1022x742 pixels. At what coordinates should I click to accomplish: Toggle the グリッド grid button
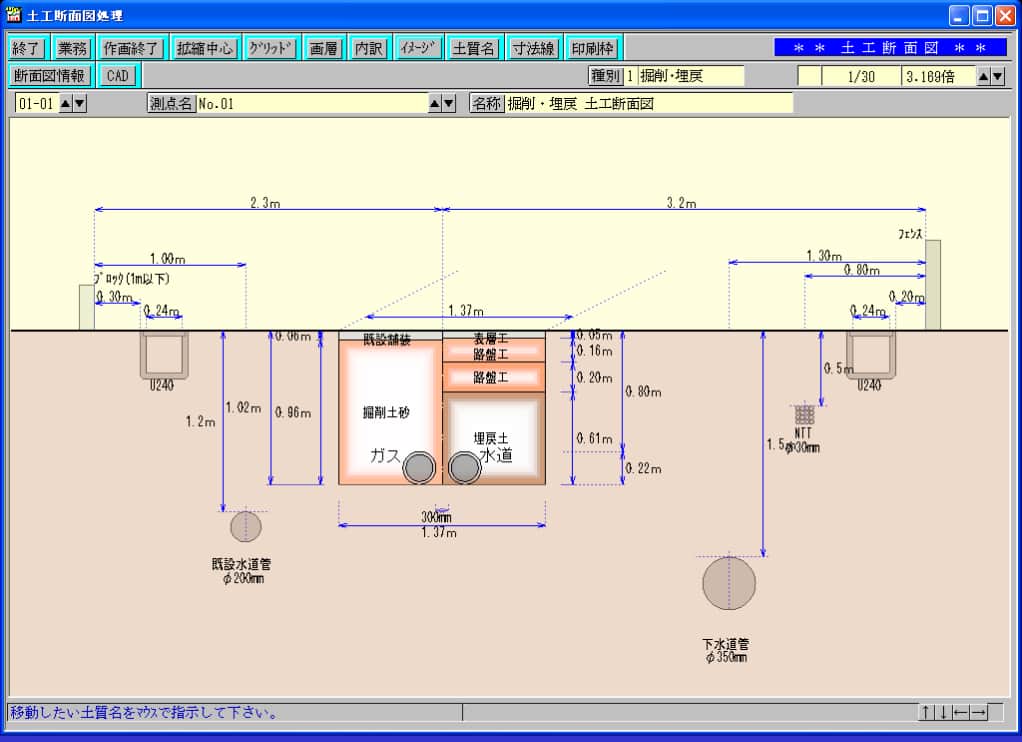272,48
